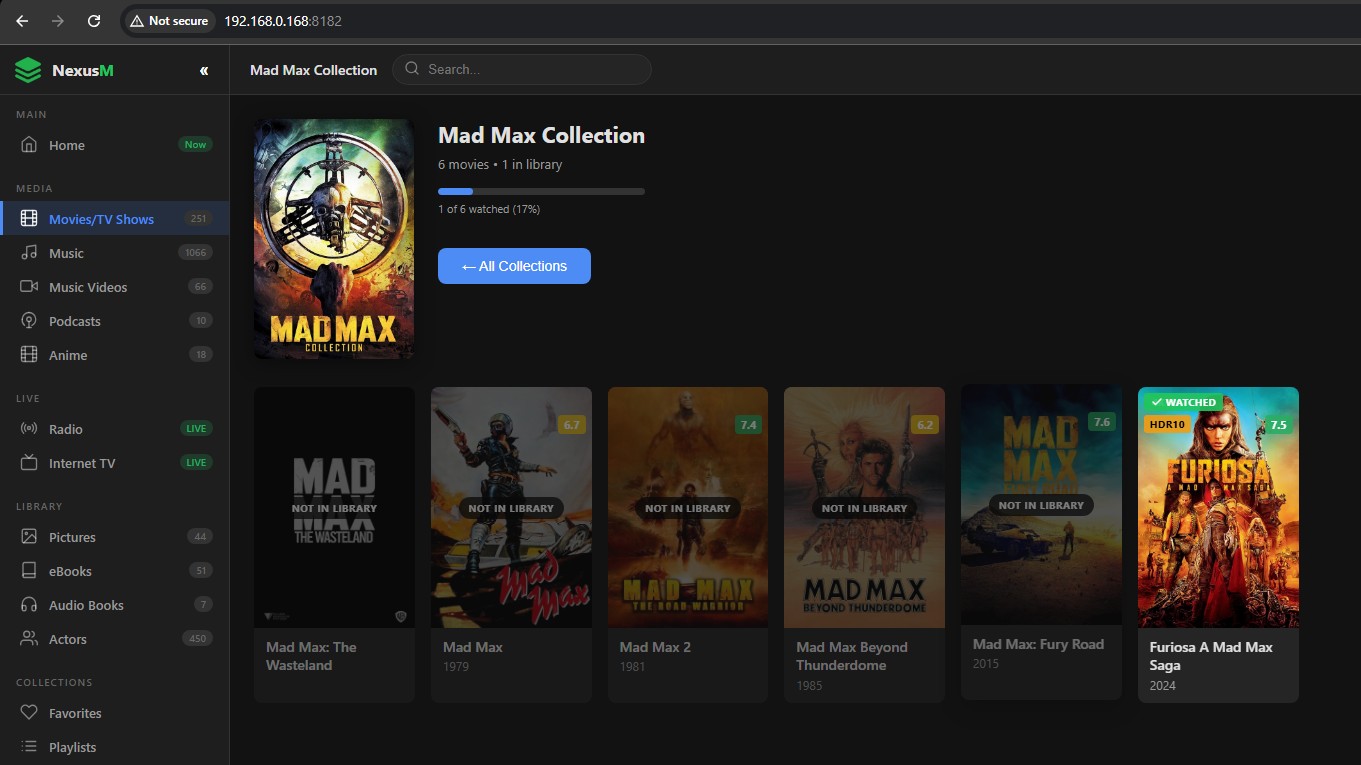Open the Favorites collection
This screenshot has width=1361, height=765.
[74, 713]
